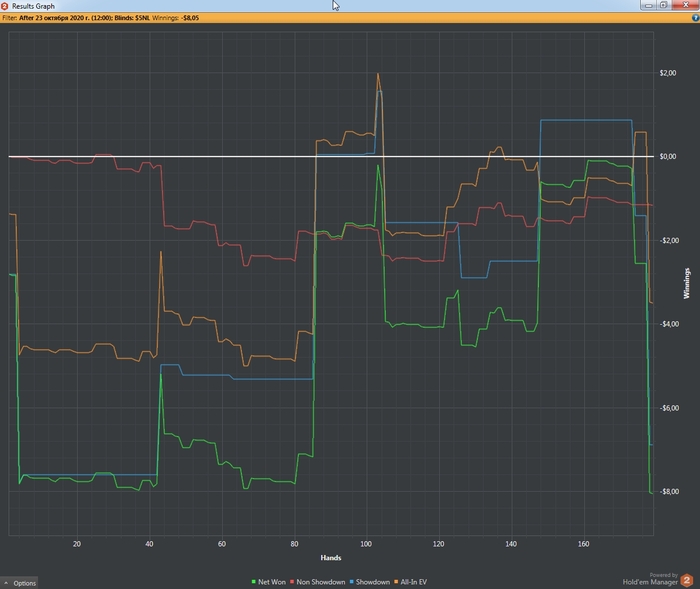
Task: Toggle the Net Won legend entry
Action: click(269, 582)
